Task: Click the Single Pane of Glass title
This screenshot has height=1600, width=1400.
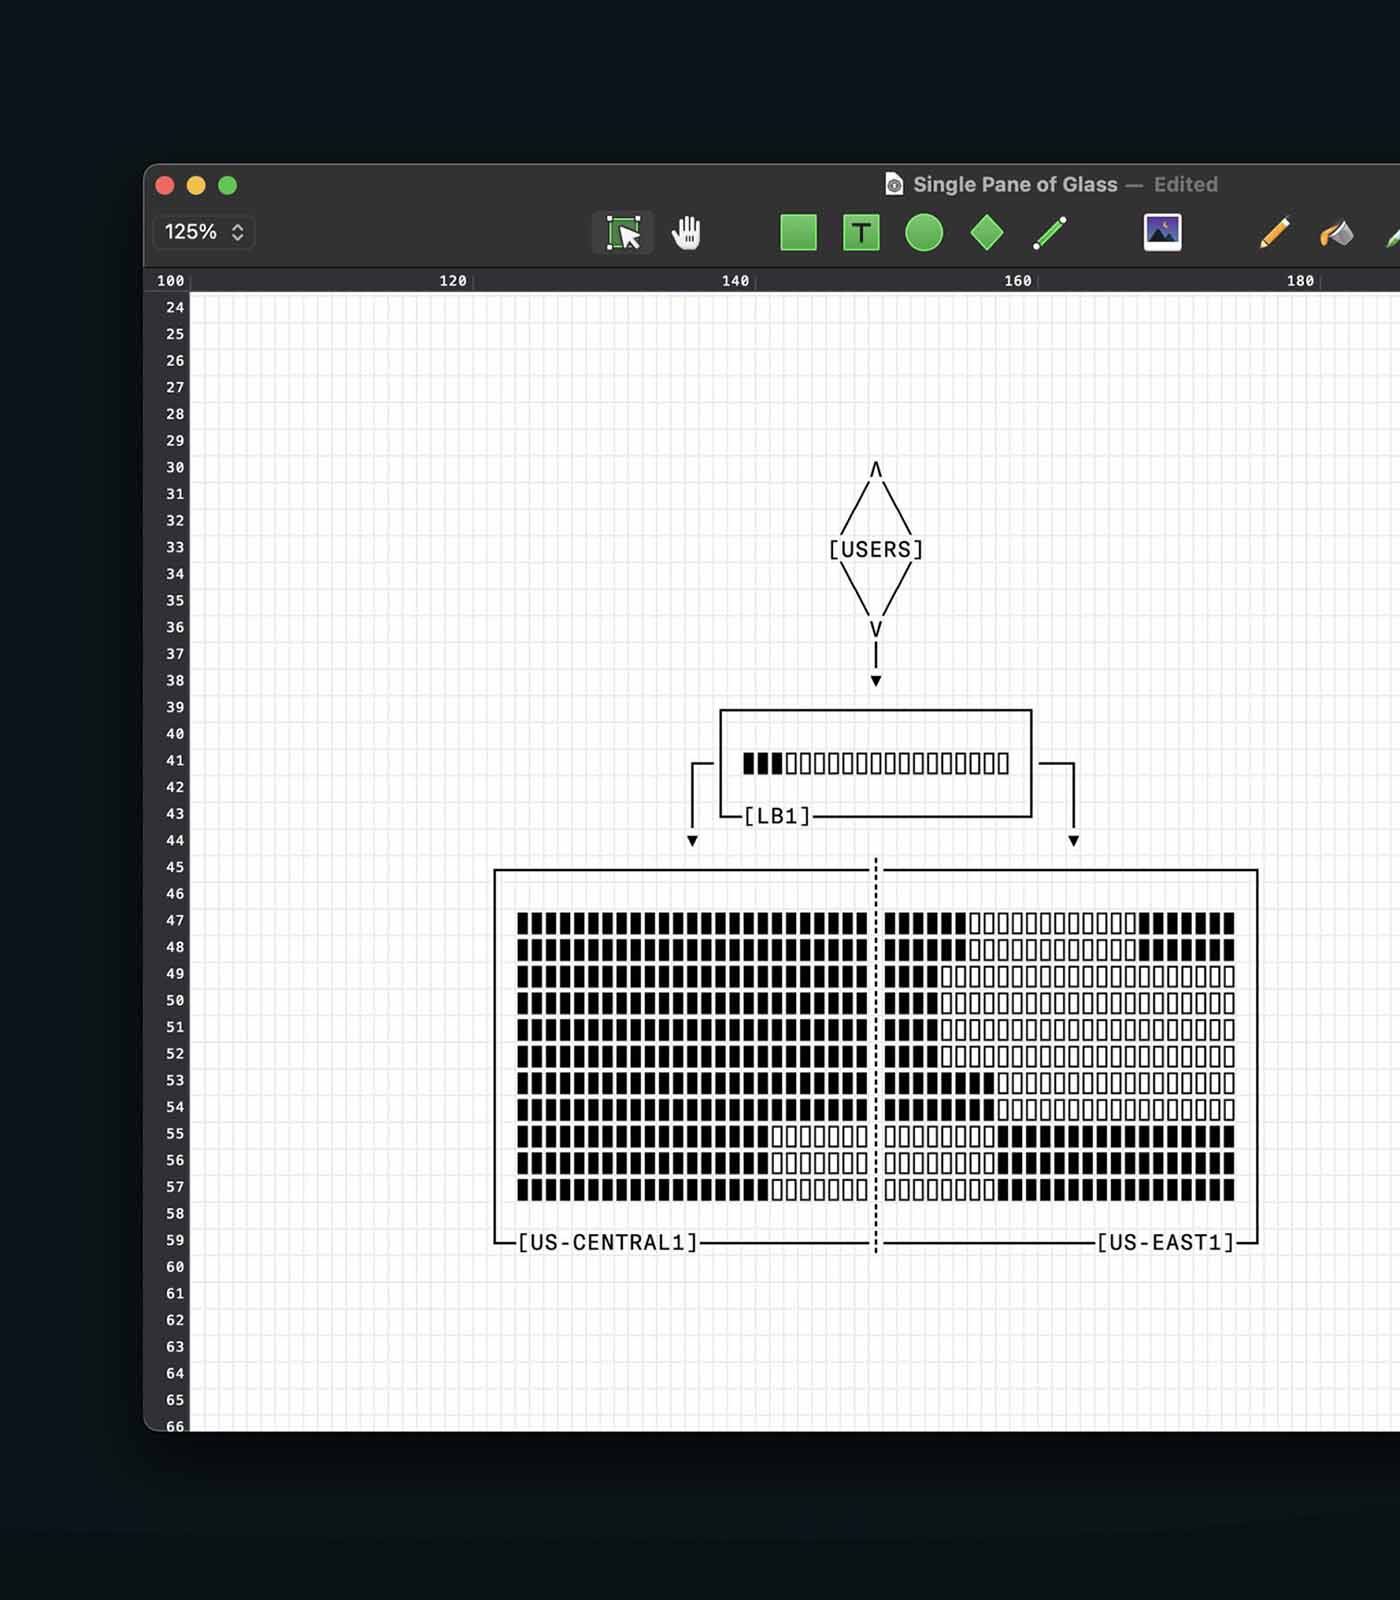Action: click(x=1015, y=184)
